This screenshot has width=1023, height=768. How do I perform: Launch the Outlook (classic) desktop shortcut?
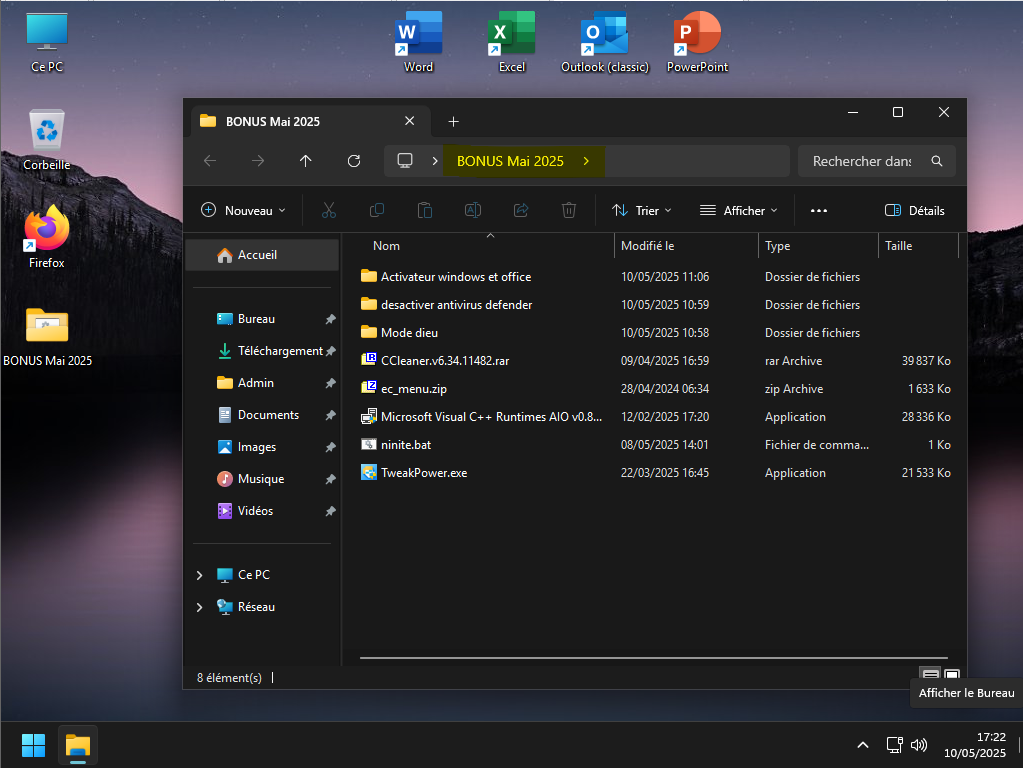[605, 42]
